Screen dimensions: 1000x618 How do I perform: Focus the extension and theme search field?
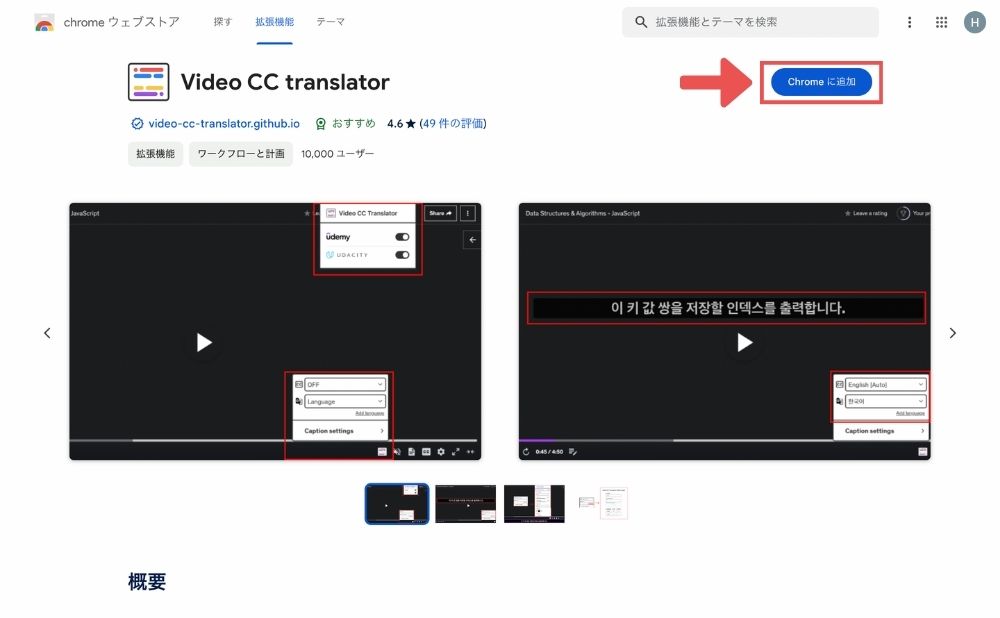[x=751, y=22]
